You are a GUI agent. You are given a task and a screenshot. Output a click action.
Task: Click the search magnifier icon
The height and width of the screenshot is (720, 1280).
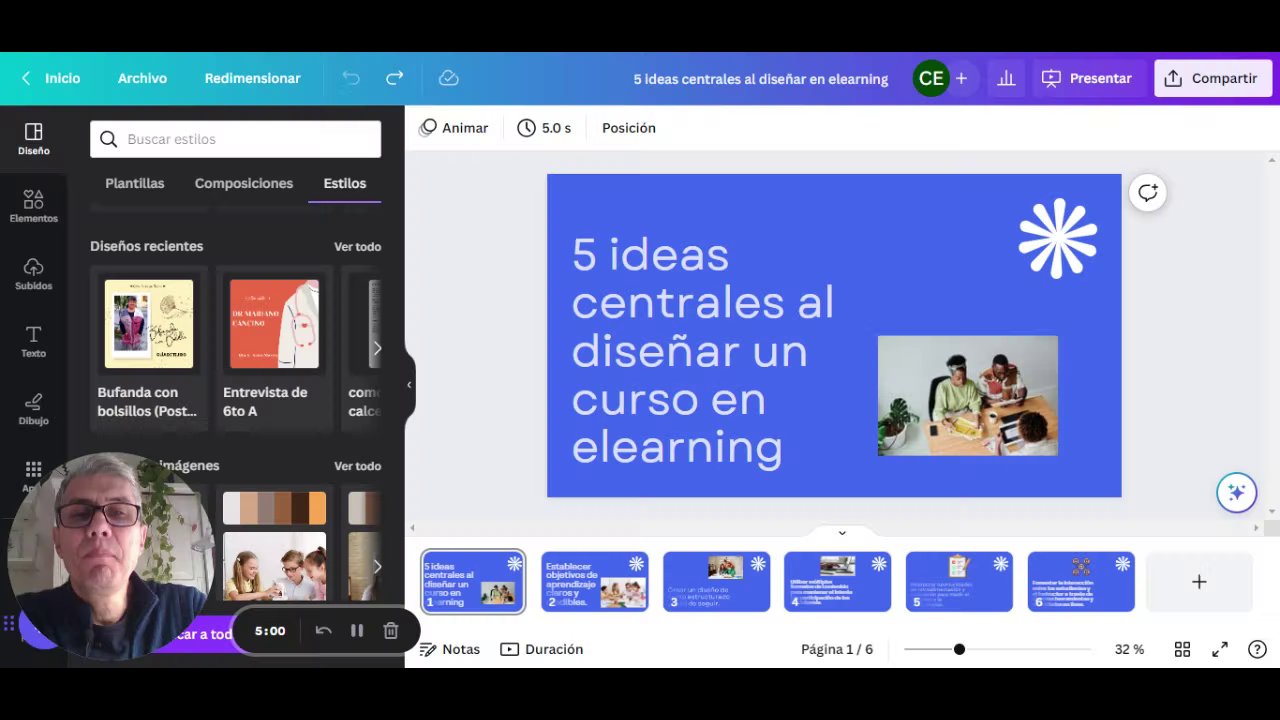pos(108,139)
